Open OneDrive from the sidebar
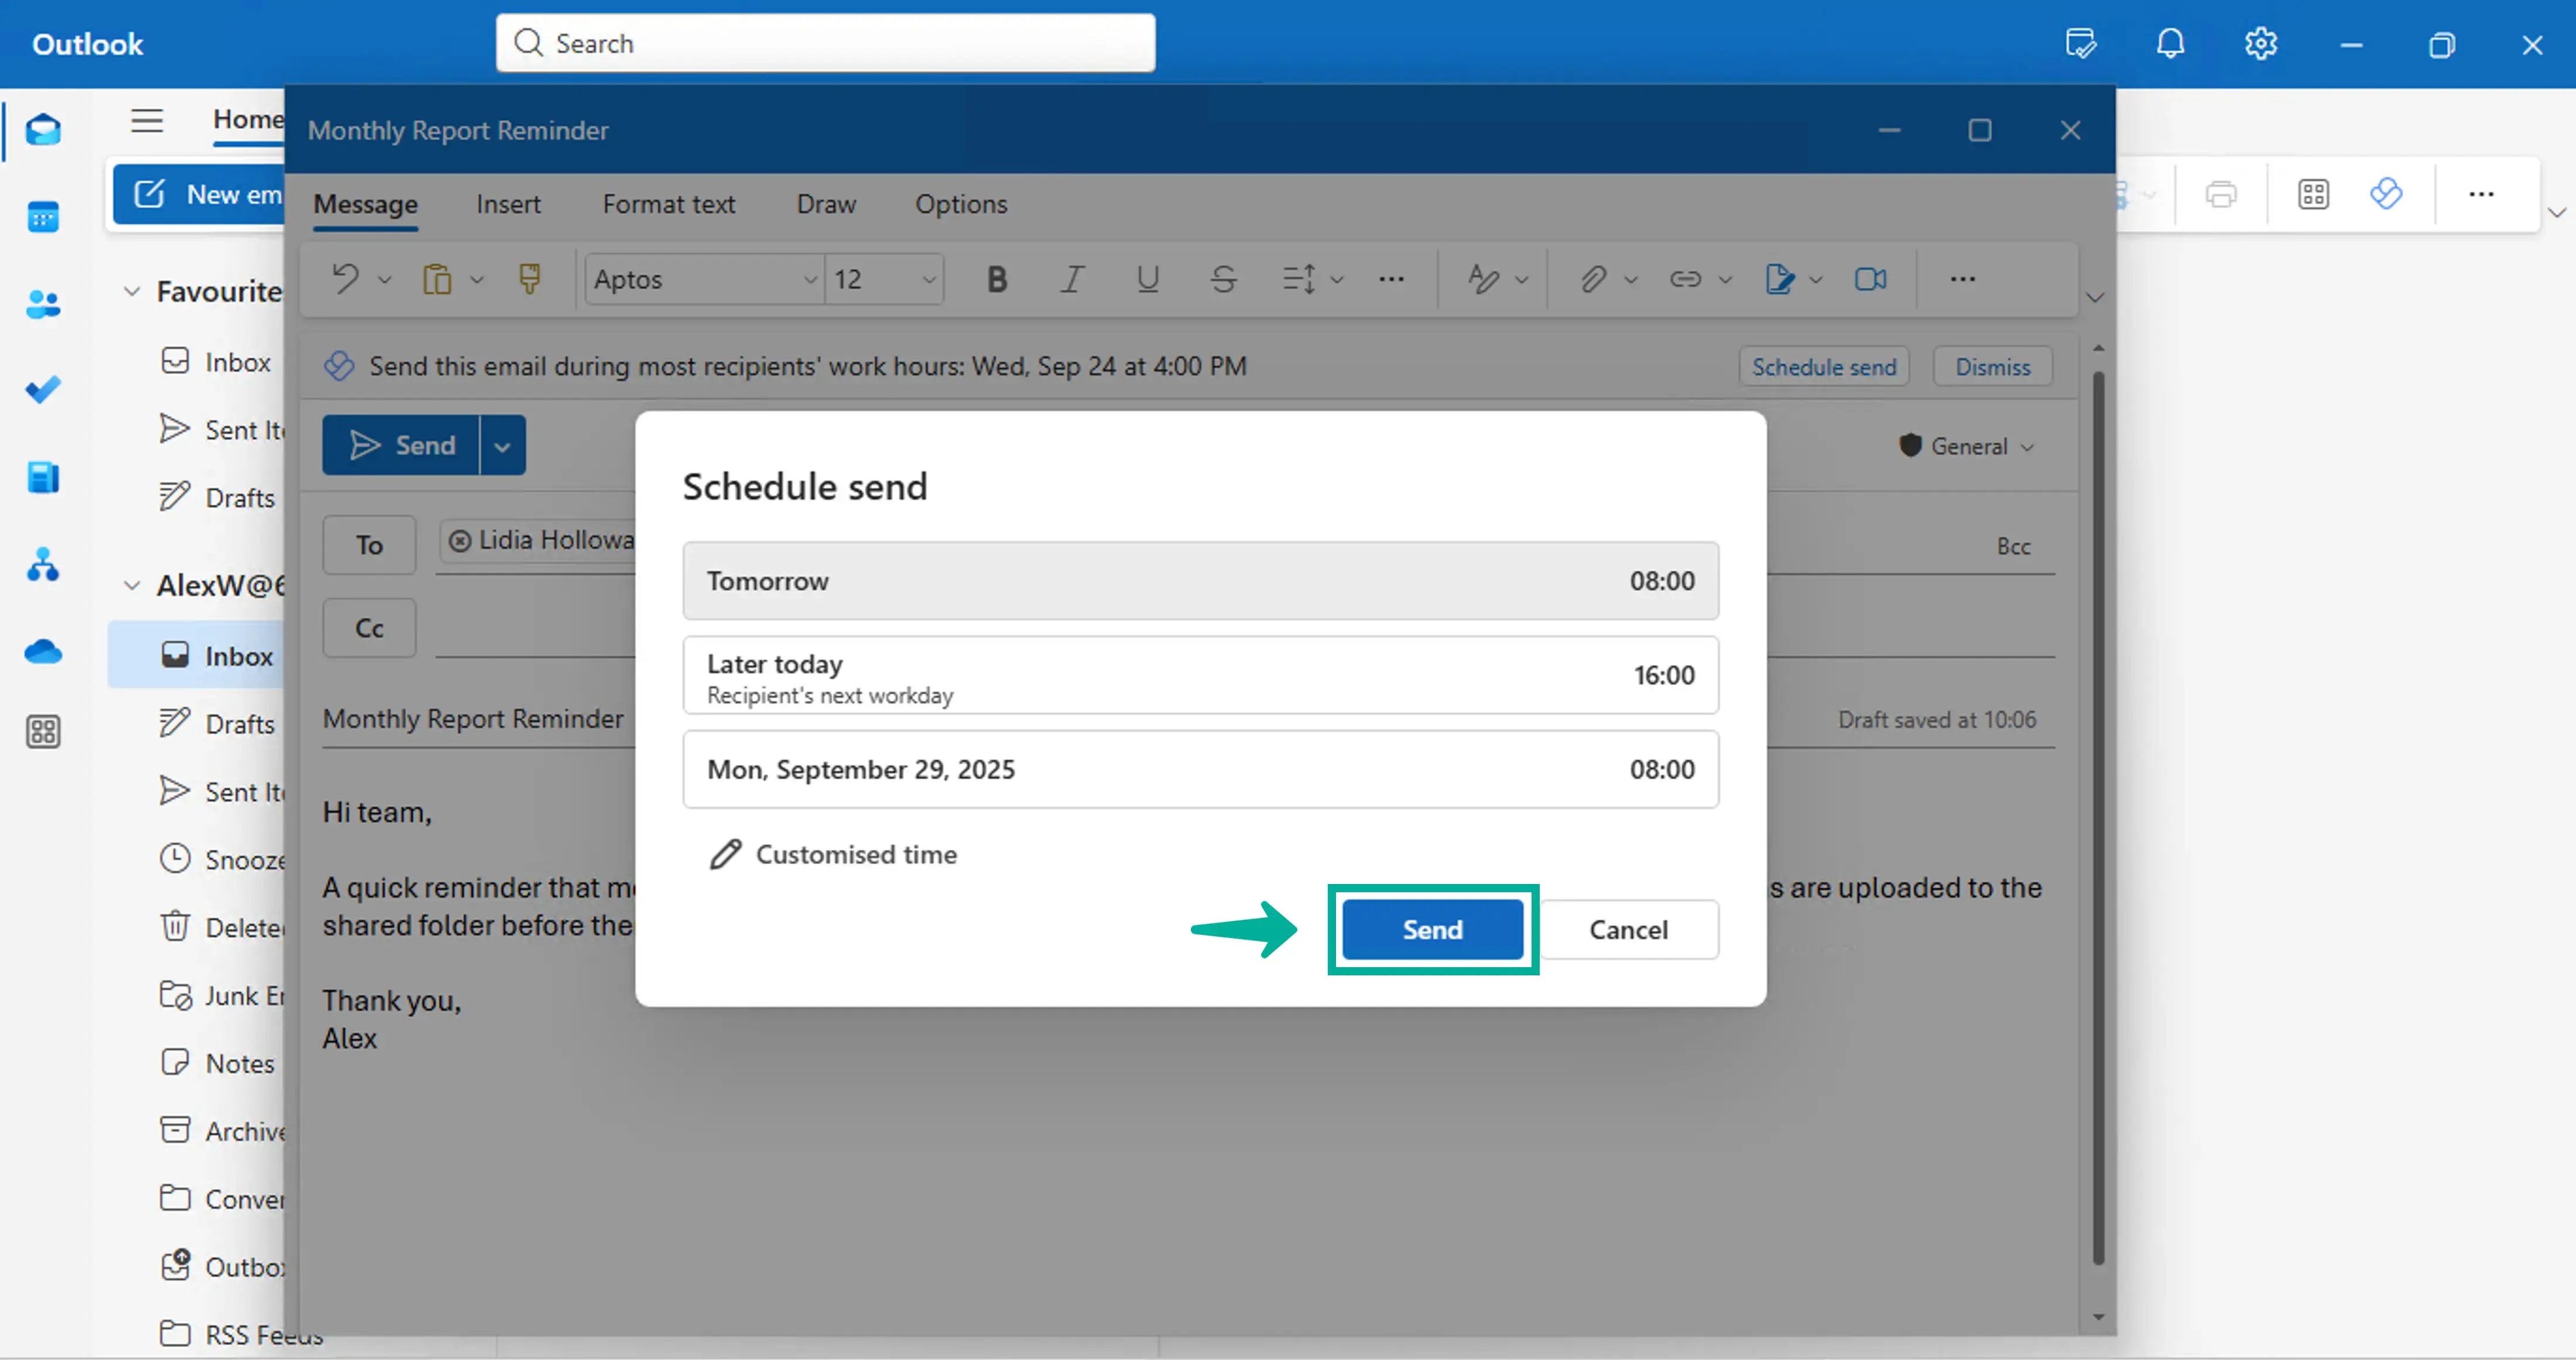The width and height of the screenshot is (2576, 1360). tap(44, 652)
